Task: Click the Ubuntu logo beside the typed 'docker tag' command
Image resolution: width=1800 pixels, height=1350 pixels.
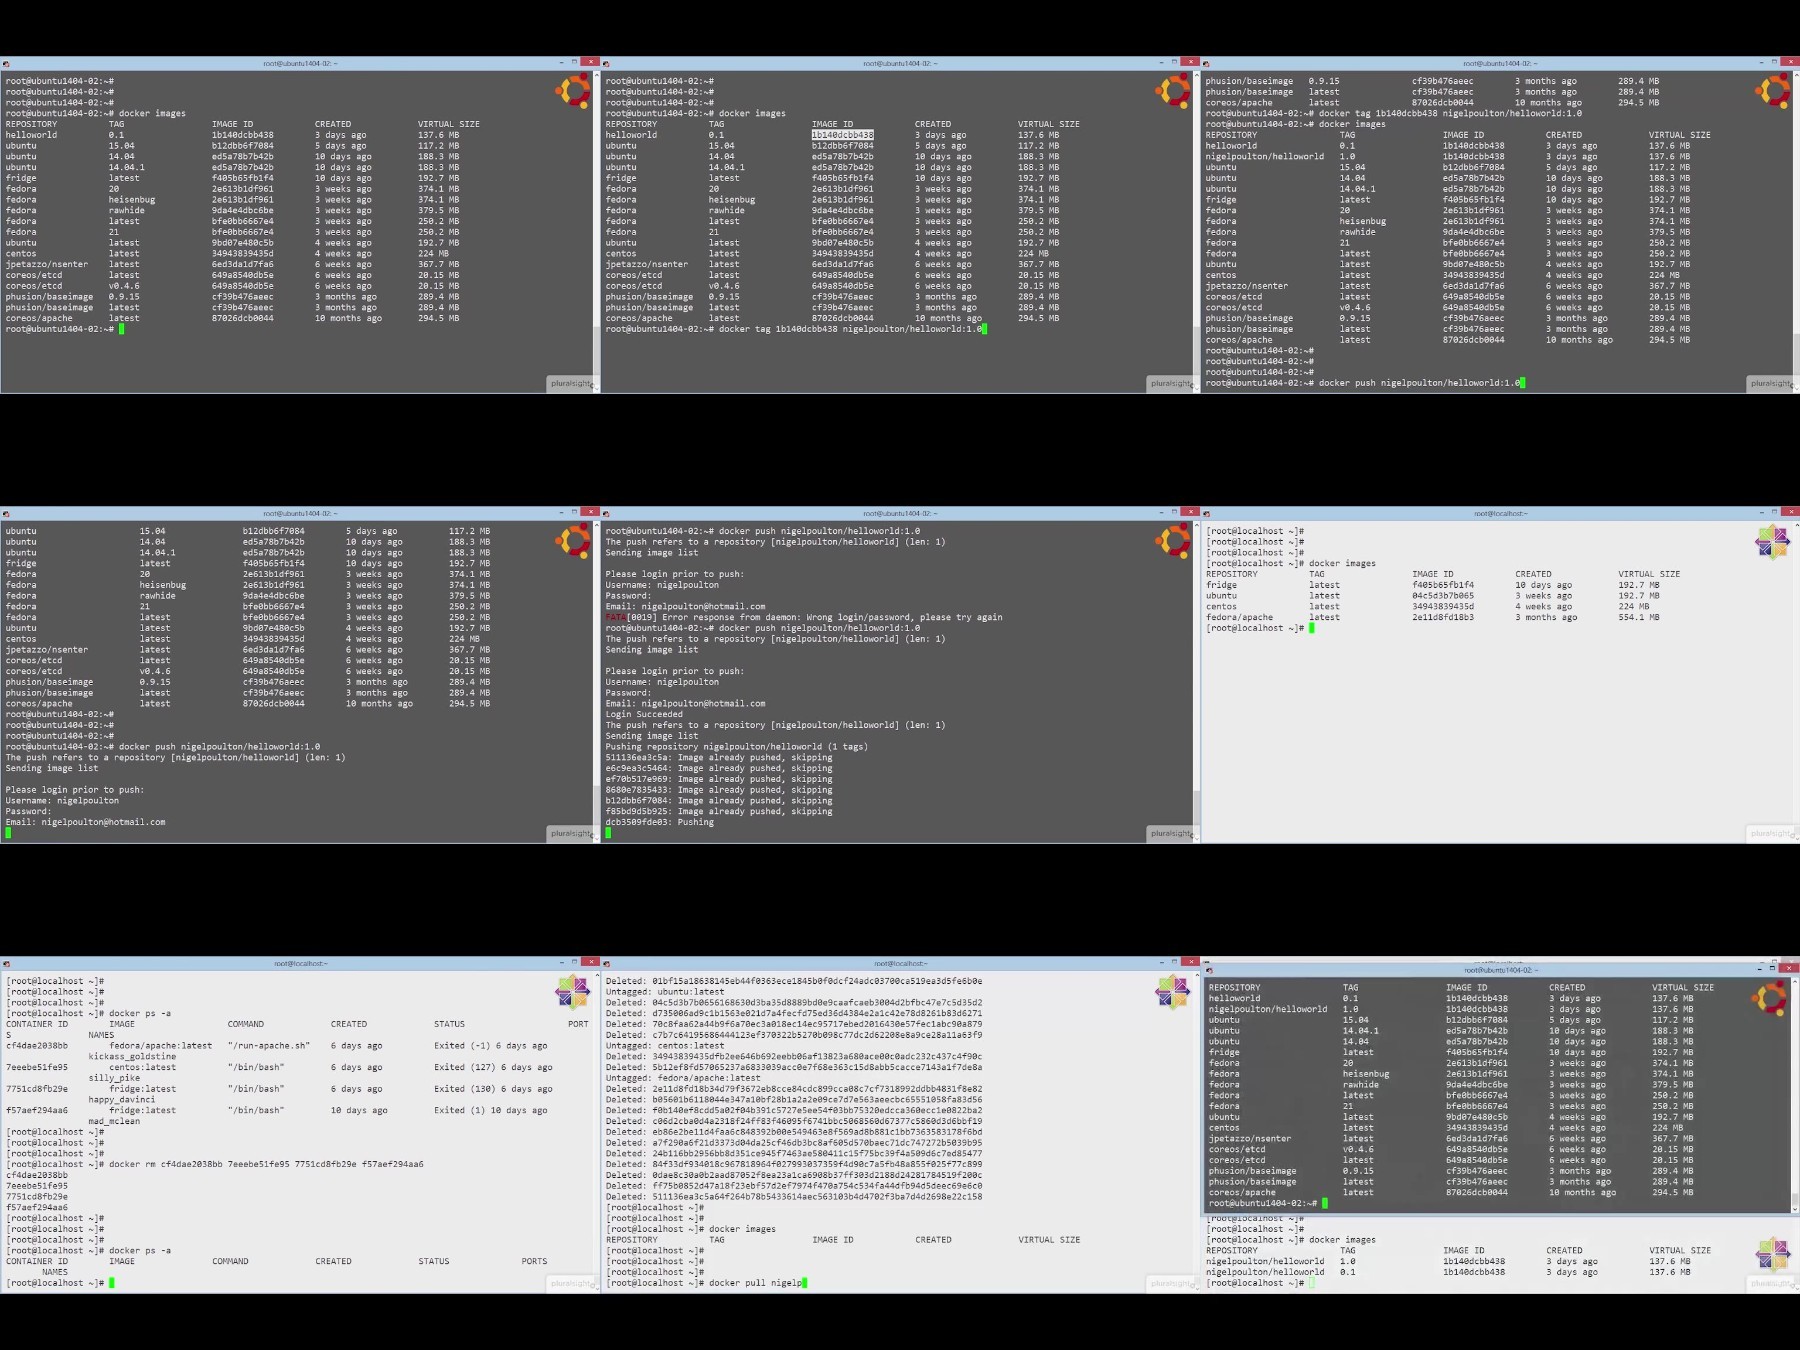Action: [x=1173, y=91]
